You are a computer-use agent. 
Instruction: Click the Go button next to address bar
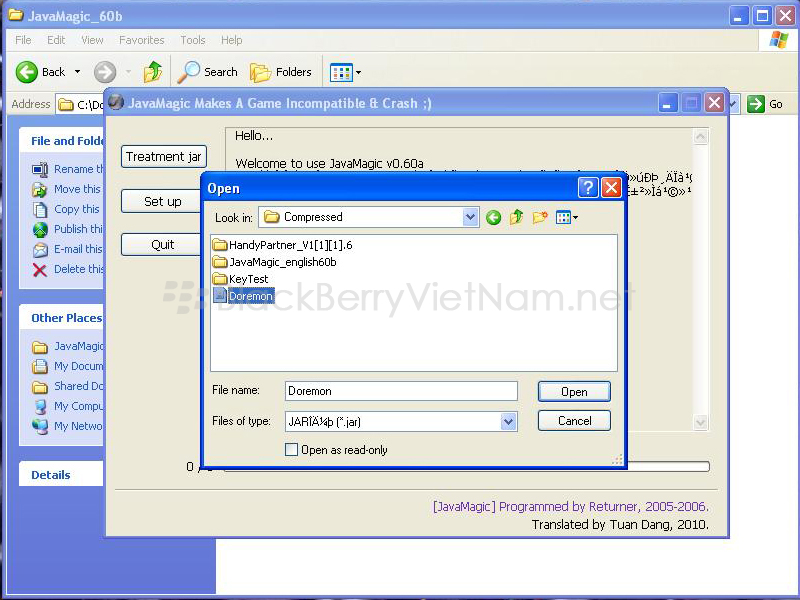pyautogui.click(x=765, y=104)
